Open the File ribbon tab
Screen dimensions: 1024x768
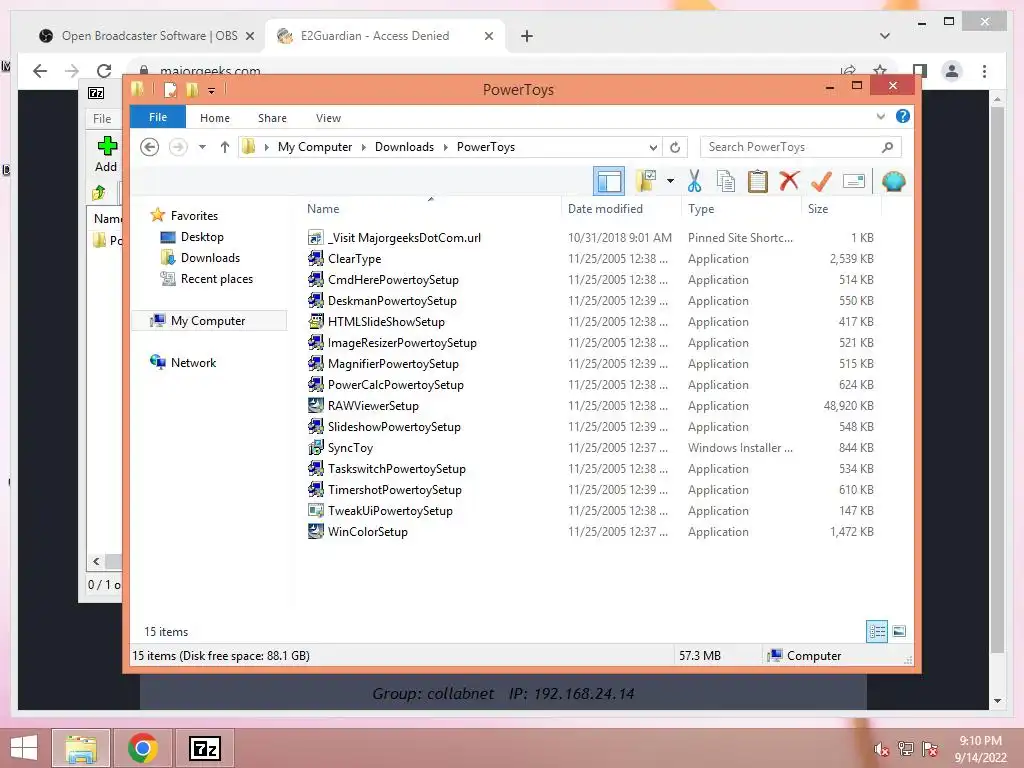click(x=158, y=117)
